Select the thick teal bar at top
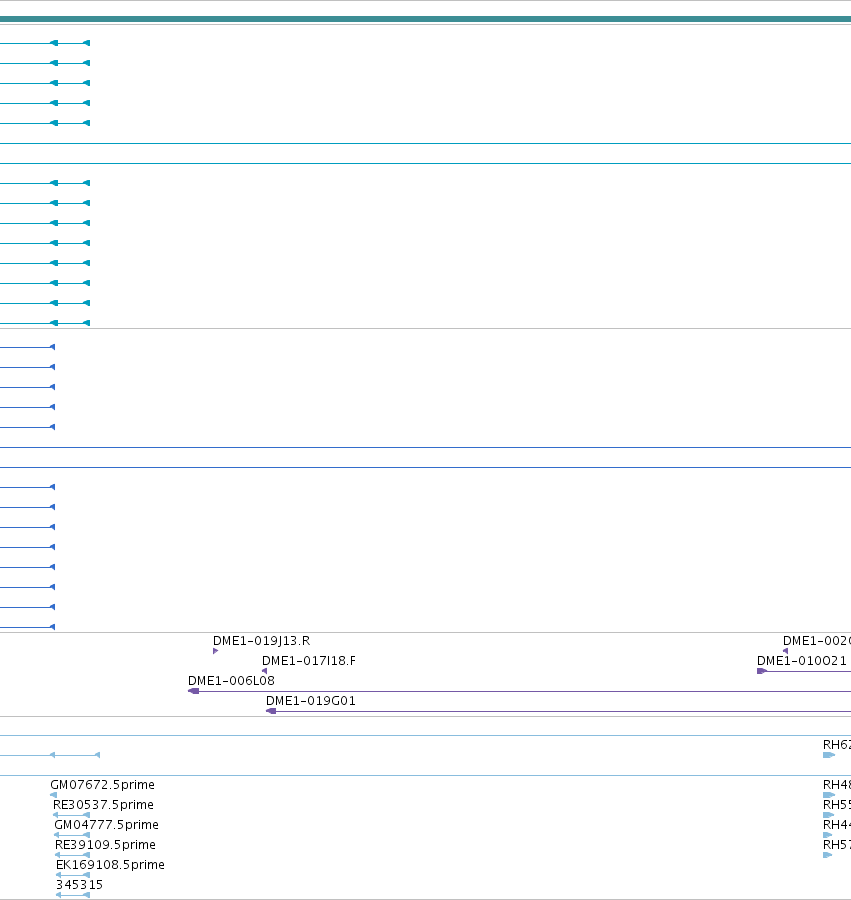The image size is (851, 900). click(425, 19)
